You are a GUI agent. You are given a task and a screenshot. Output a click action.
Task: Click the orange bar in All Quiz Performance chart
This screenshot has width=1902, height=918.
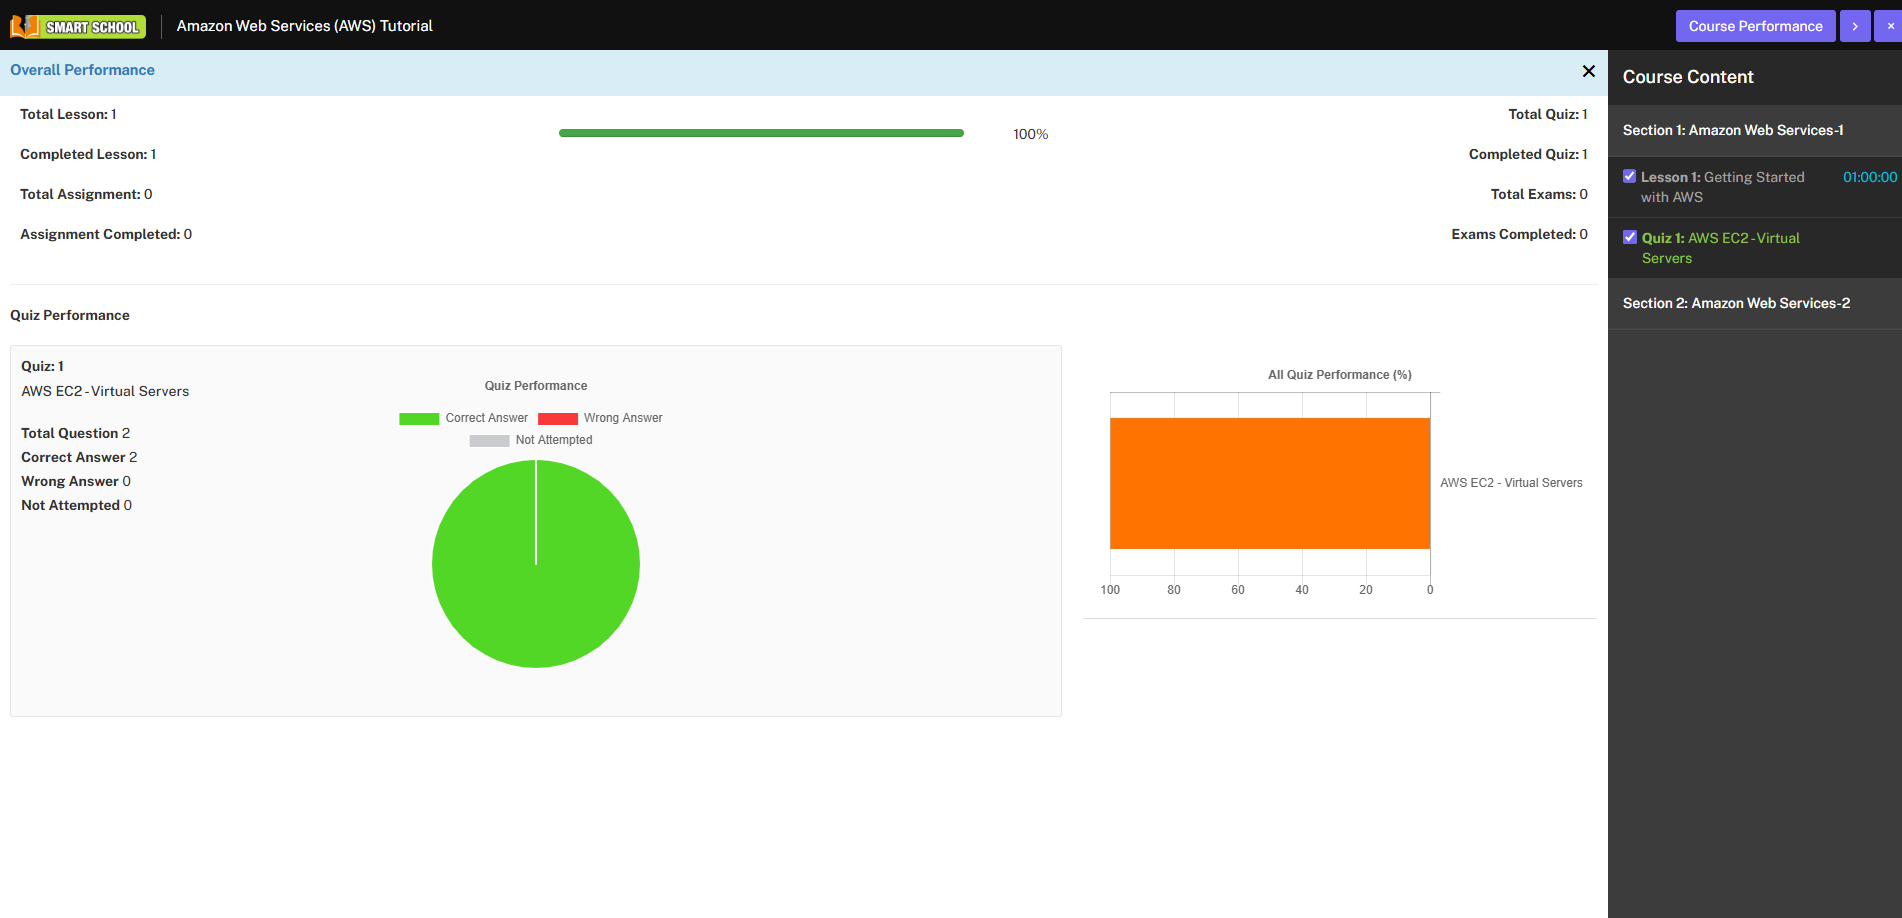tap(1270, 483)
